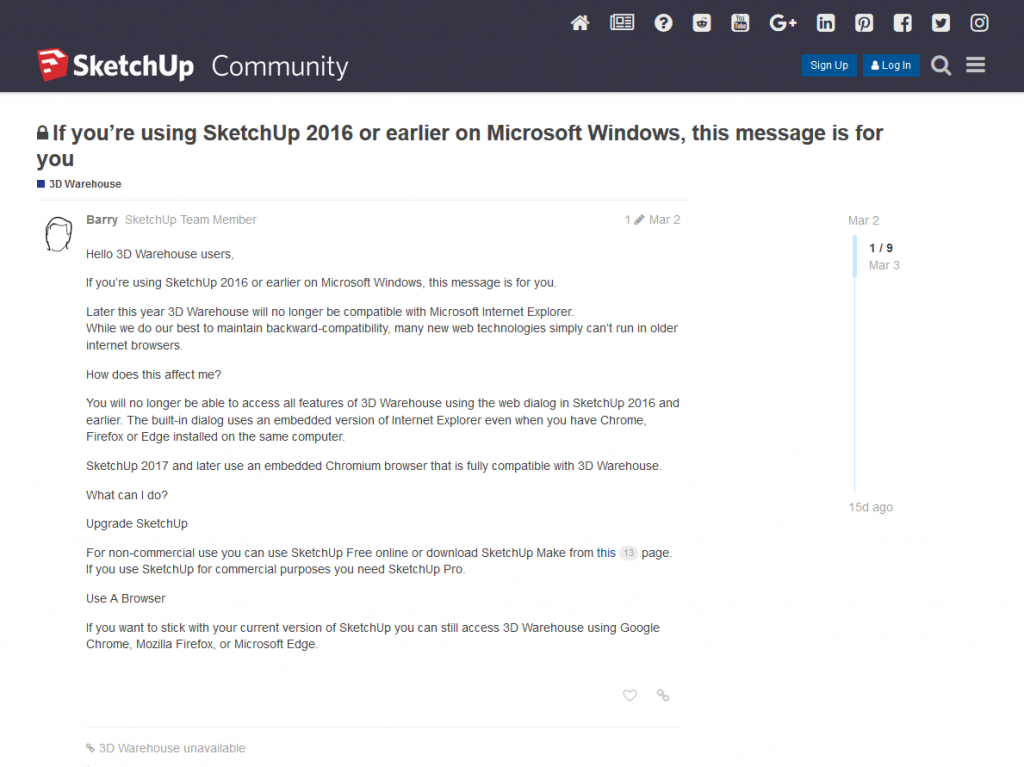Go to the home icon

click(580, 23)
